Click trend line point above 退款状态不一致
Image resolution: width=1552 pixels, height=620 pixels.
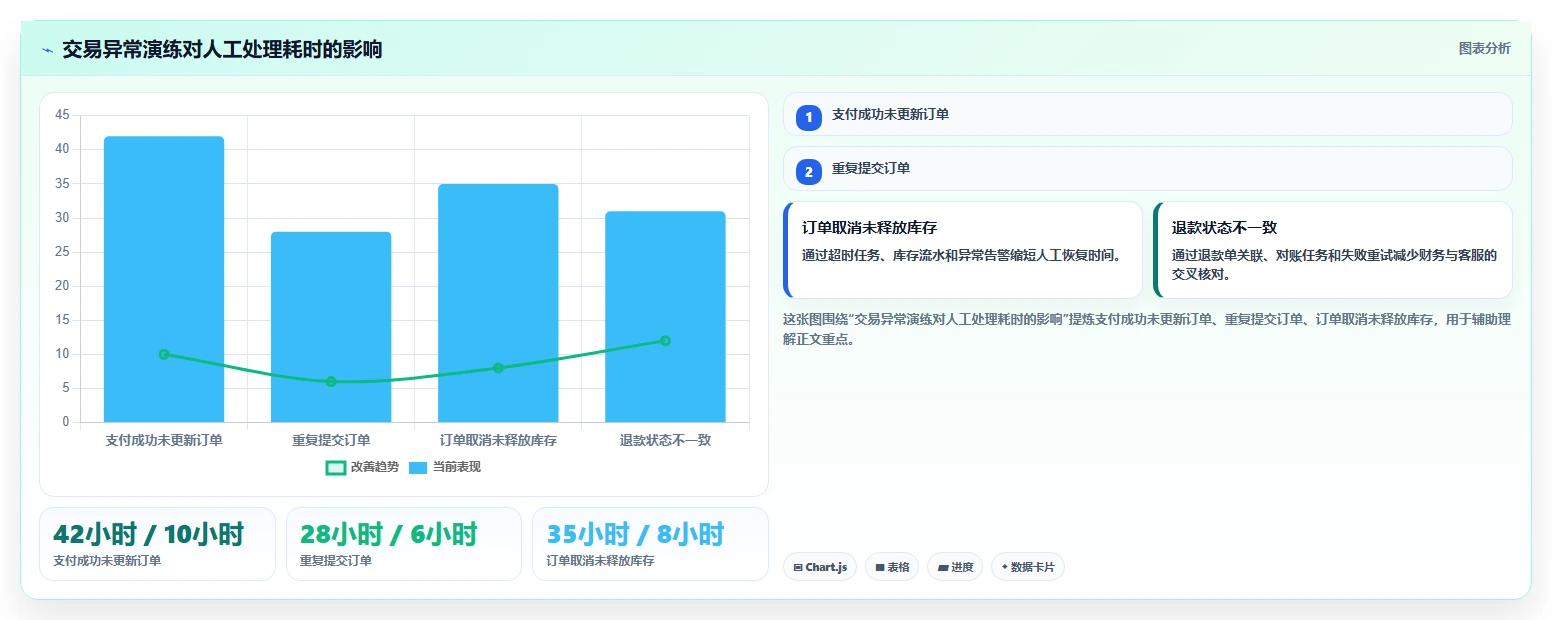click(x=665, y=341)
